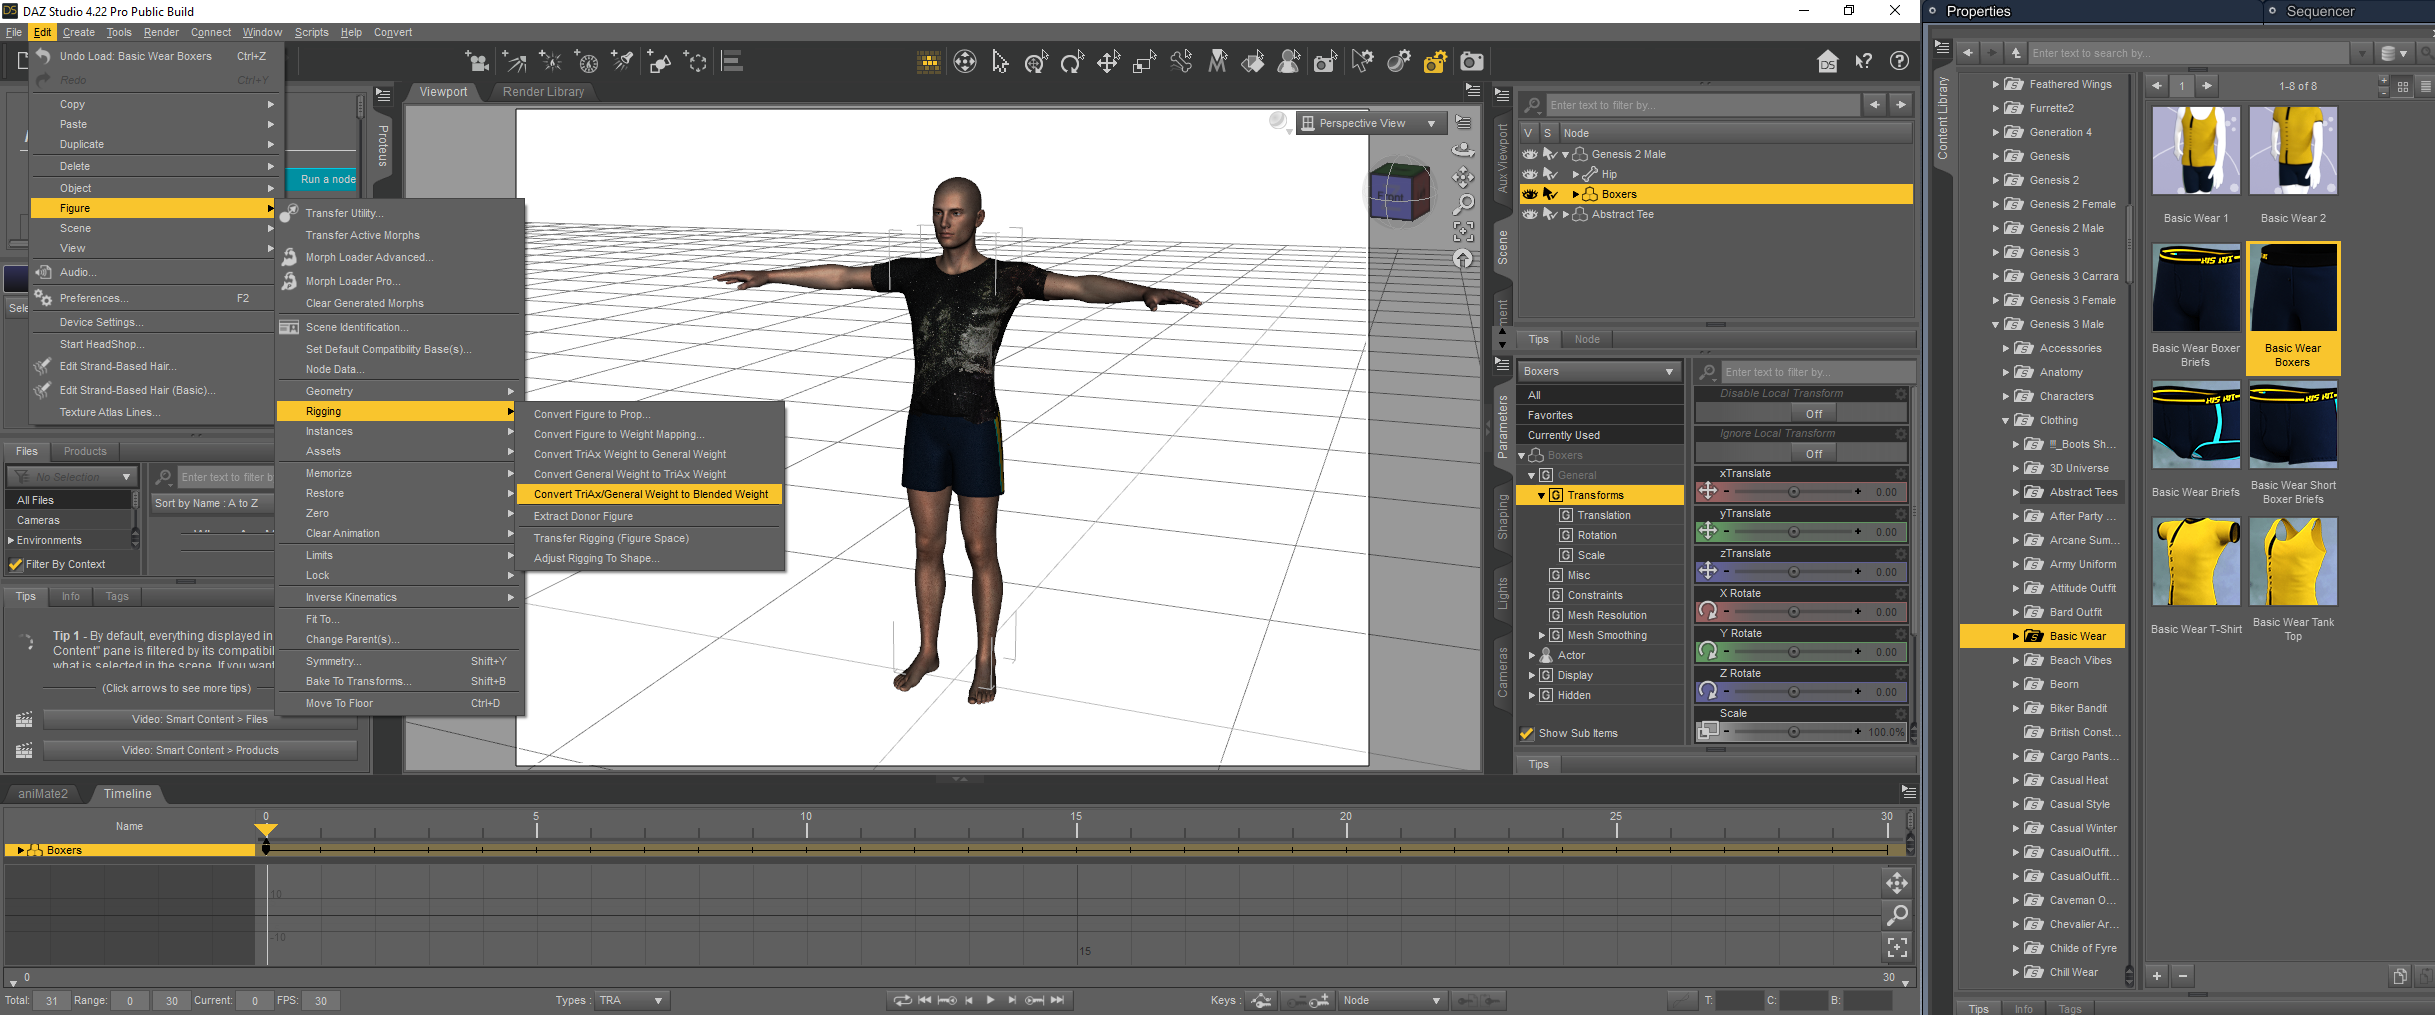Hide Genesis 2 Male with eye icon
Image resolution: width=2435 pixels, height=1015 pixels.
tap(1530, 154)
